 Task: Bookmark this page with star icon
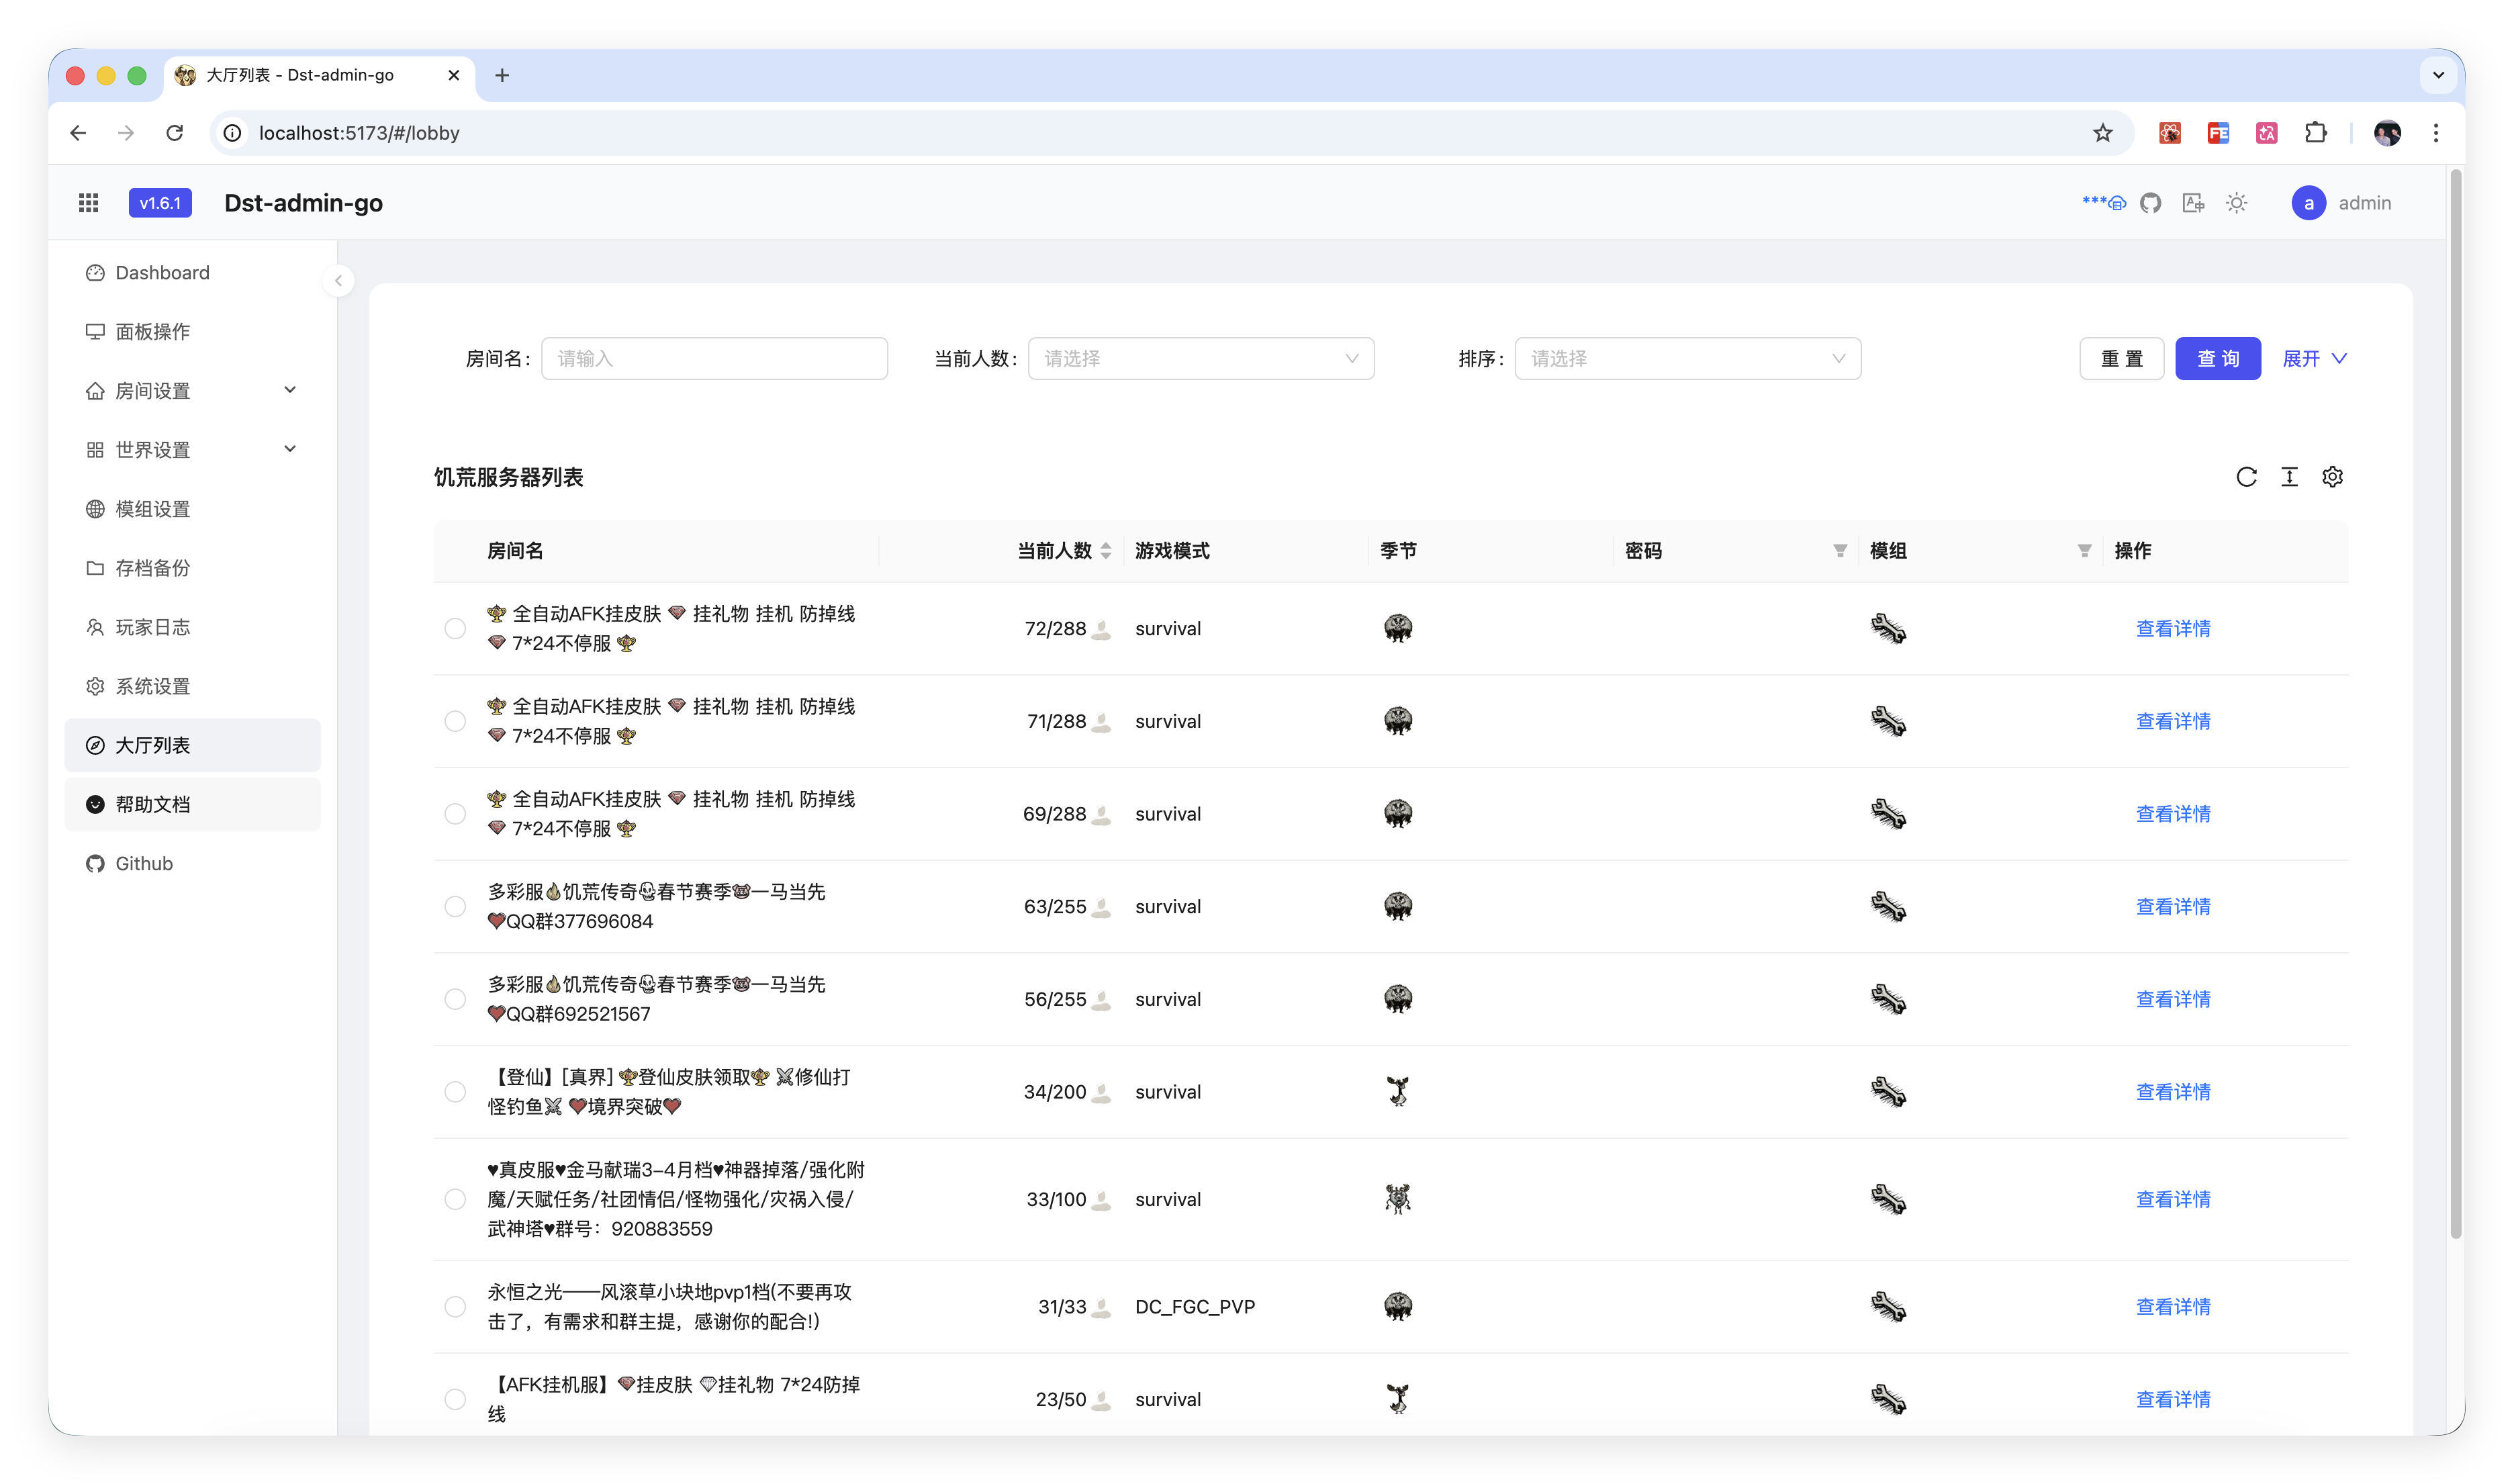(2102, 133)
